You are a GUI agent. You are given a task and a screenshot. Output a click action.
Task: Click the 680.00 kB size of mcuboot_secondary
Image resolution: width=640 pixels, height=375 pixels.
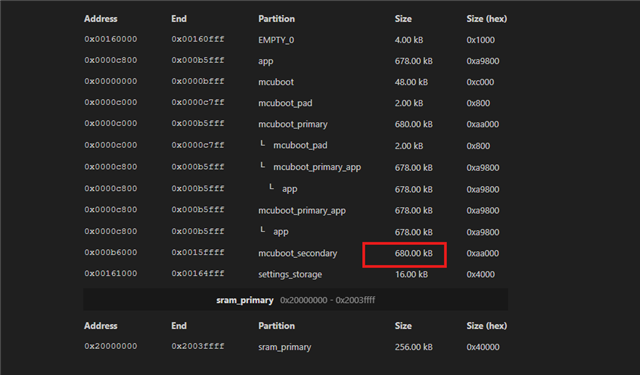(413, 253)
